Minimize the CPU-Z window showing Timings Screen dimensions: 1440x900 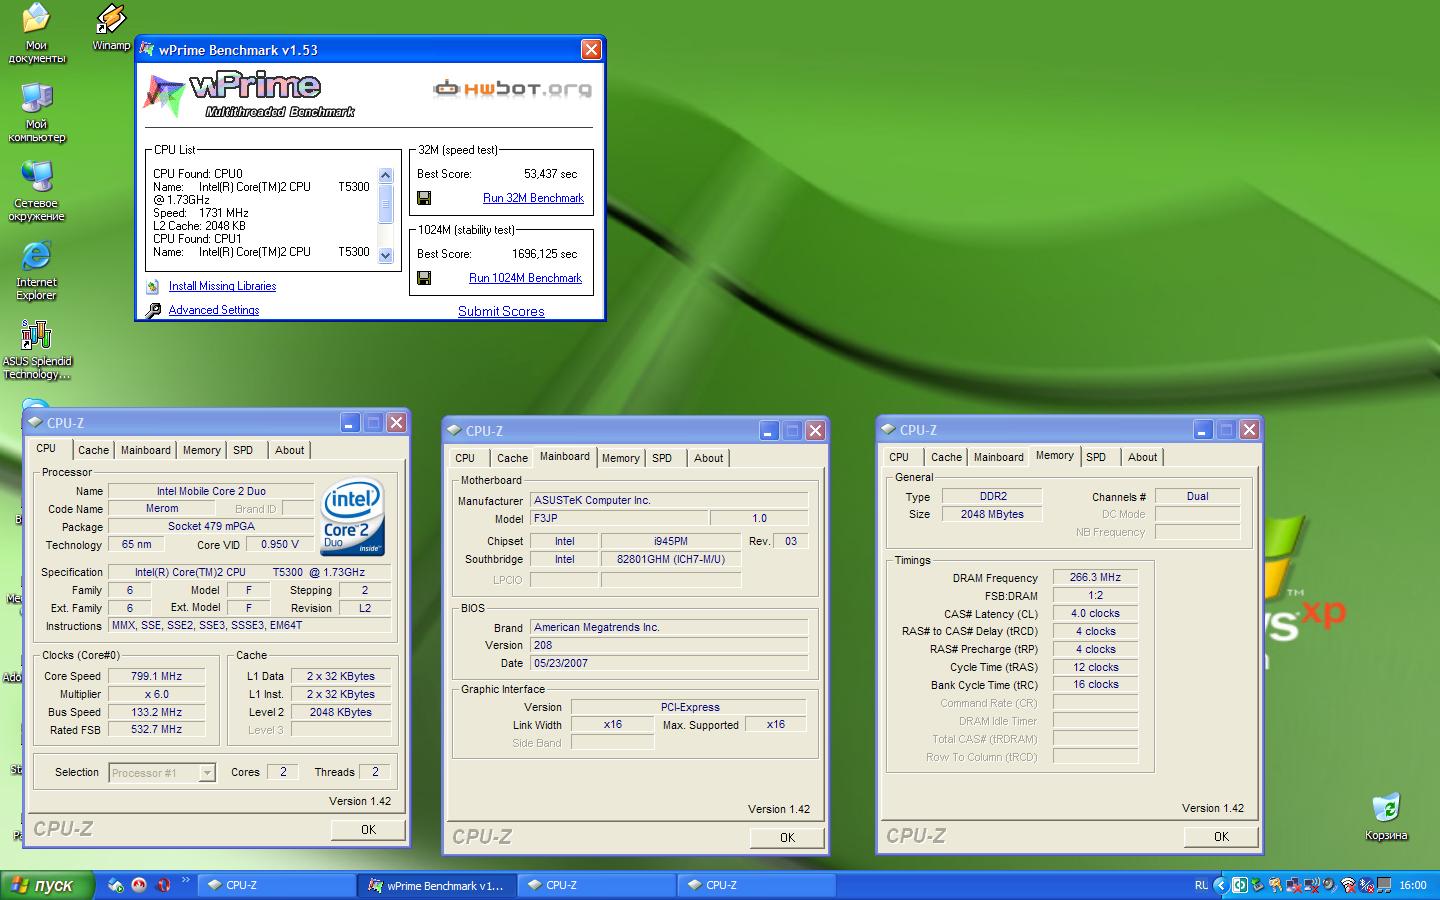pos(1202,430)
